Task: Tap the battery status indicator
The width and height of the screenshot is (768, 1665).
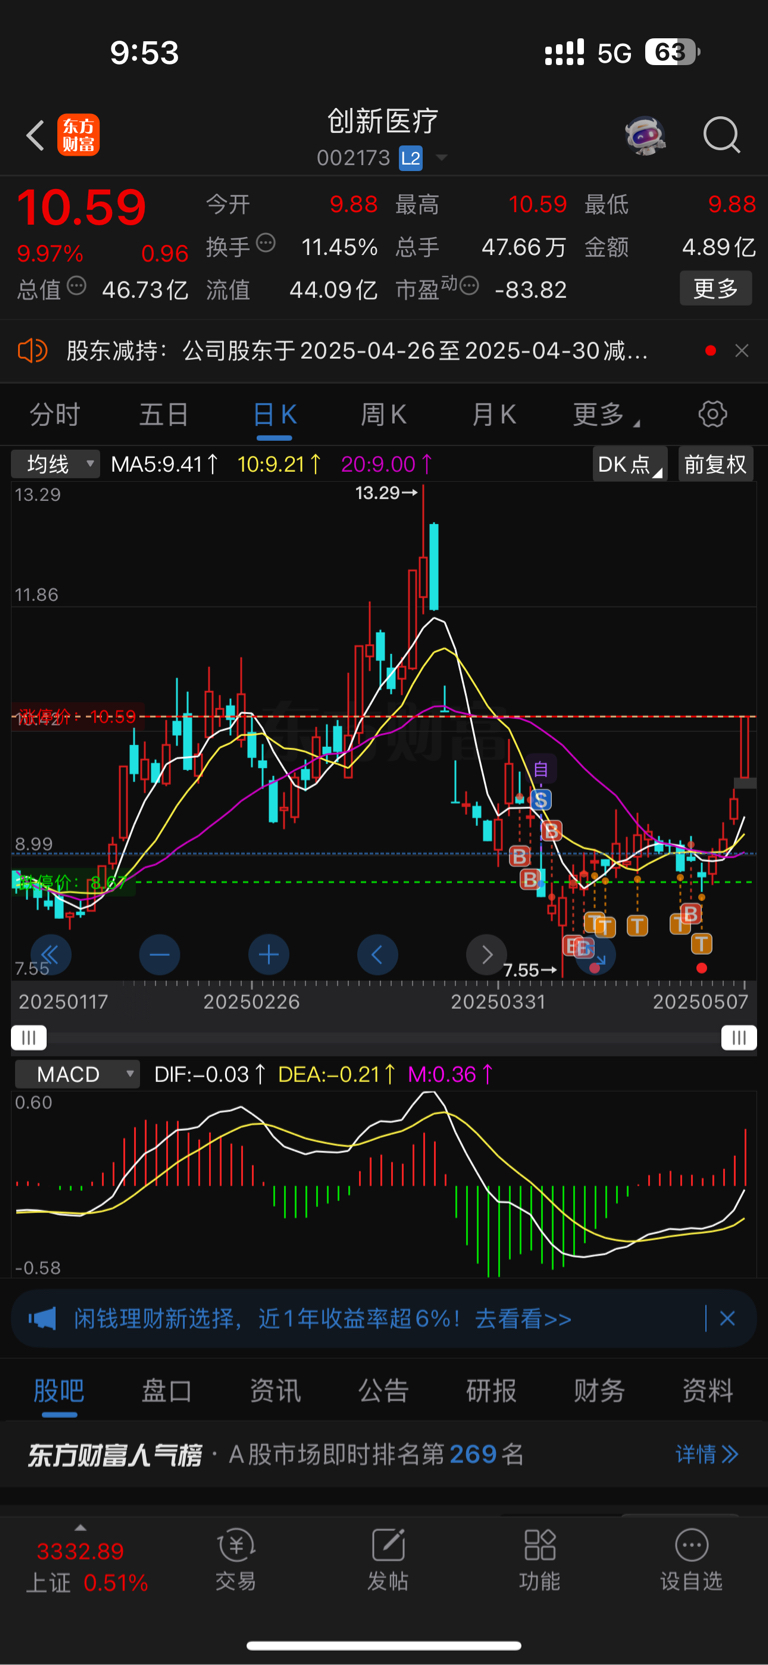Action: click(x=672, y=52)
